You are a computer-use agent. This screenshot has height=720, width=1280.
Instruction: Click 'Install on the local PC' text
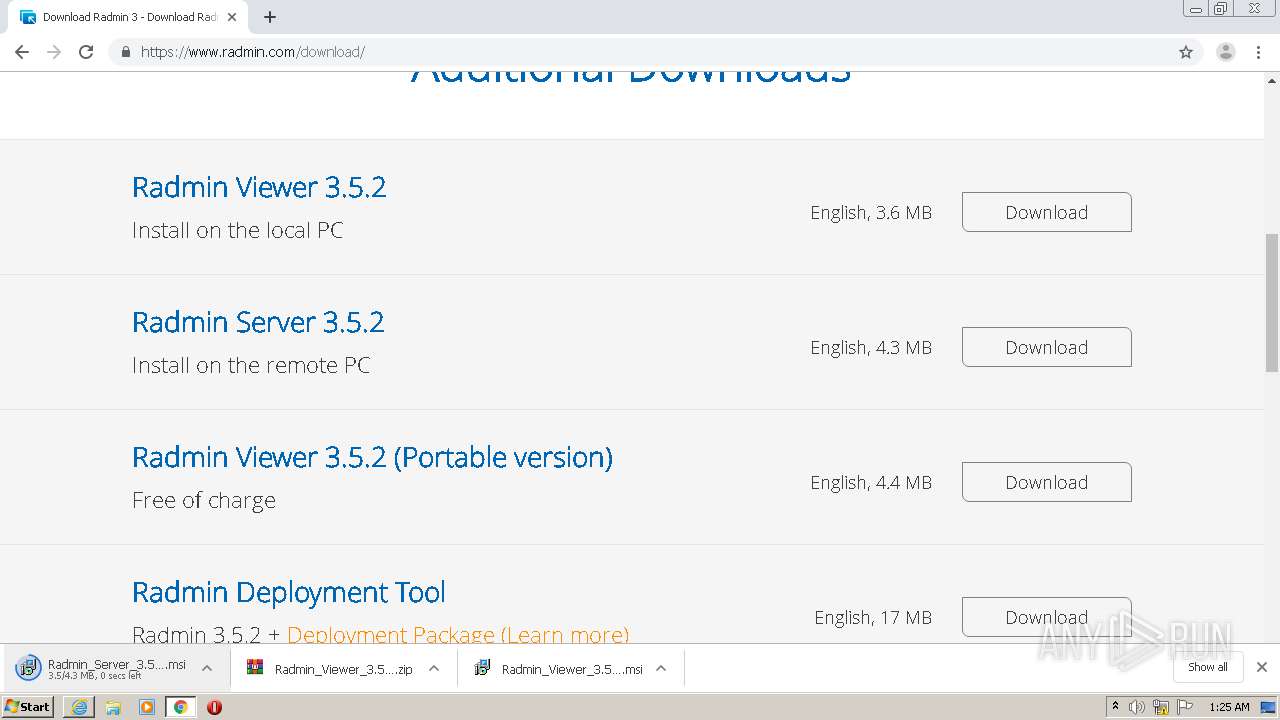pyautogui.click(x=238, y=230)
